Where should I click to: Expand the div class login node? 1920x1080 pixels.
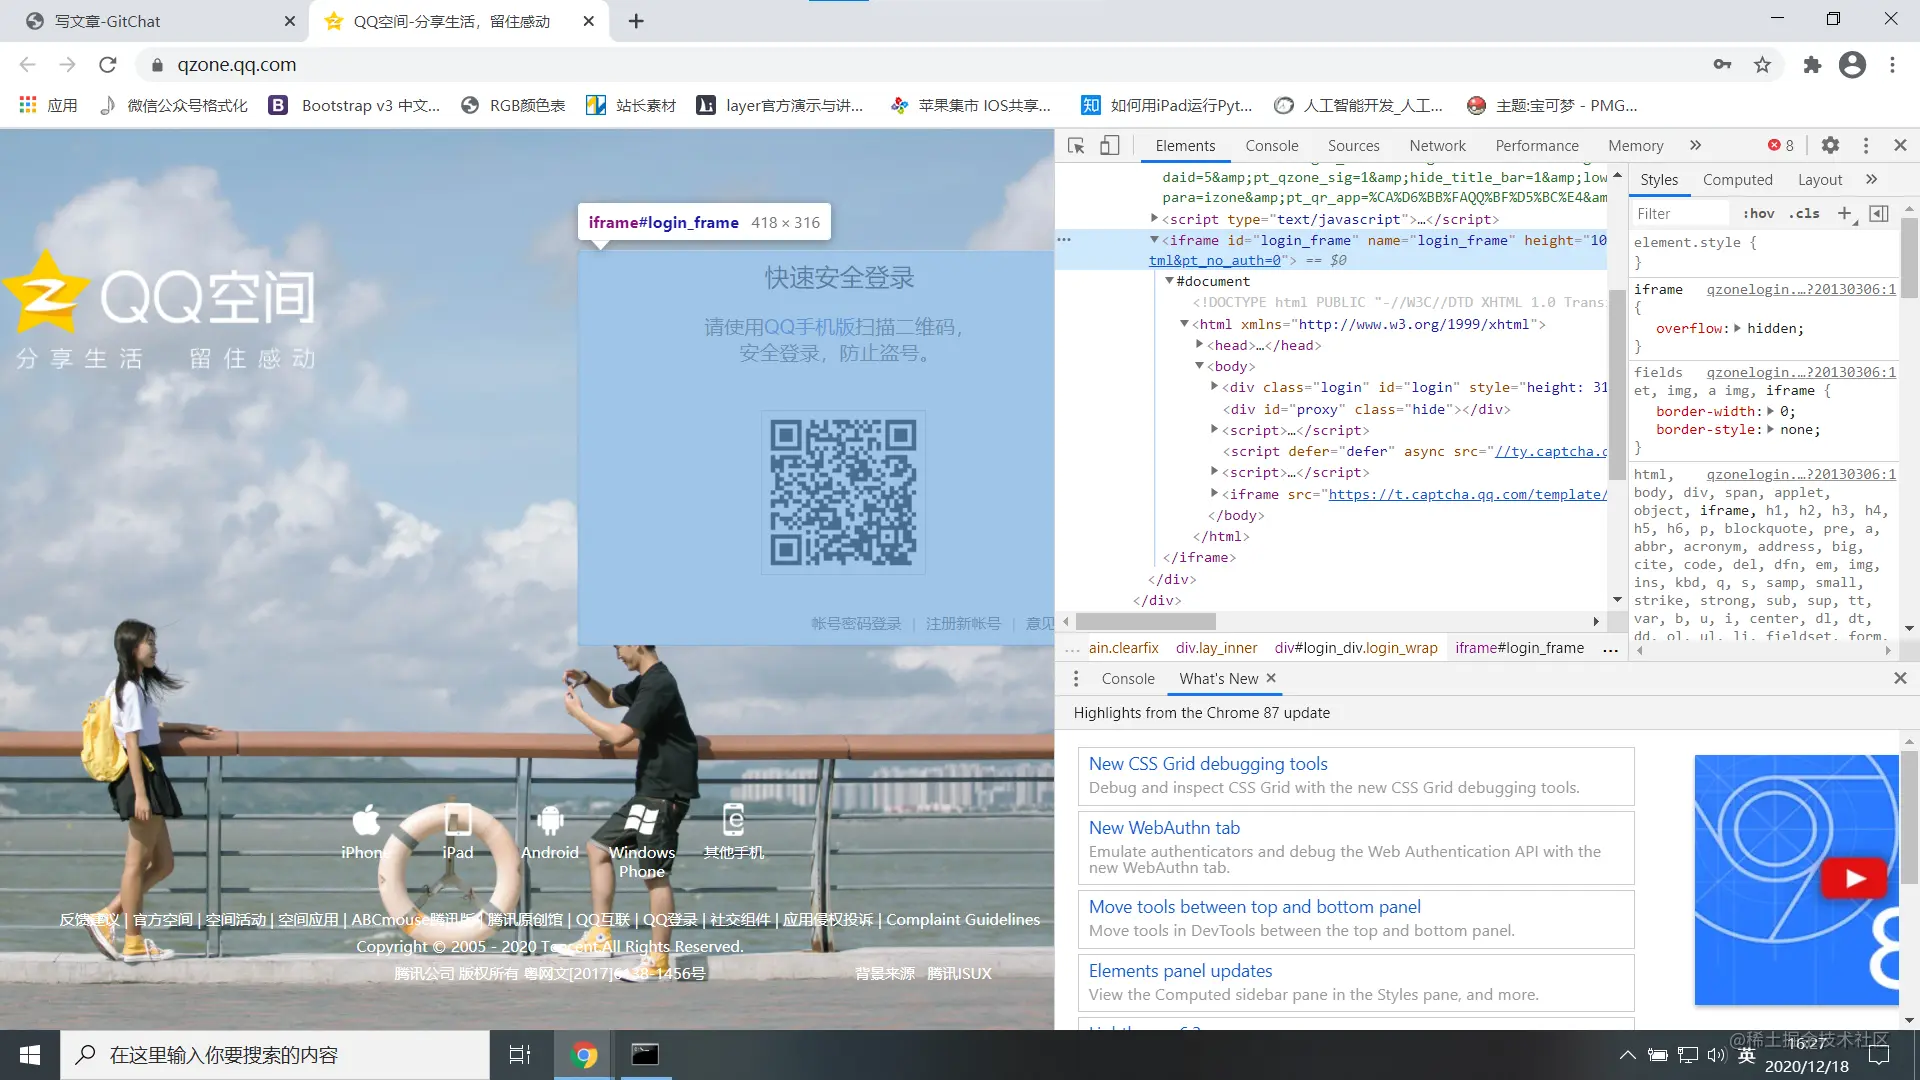pos(1214,387)
